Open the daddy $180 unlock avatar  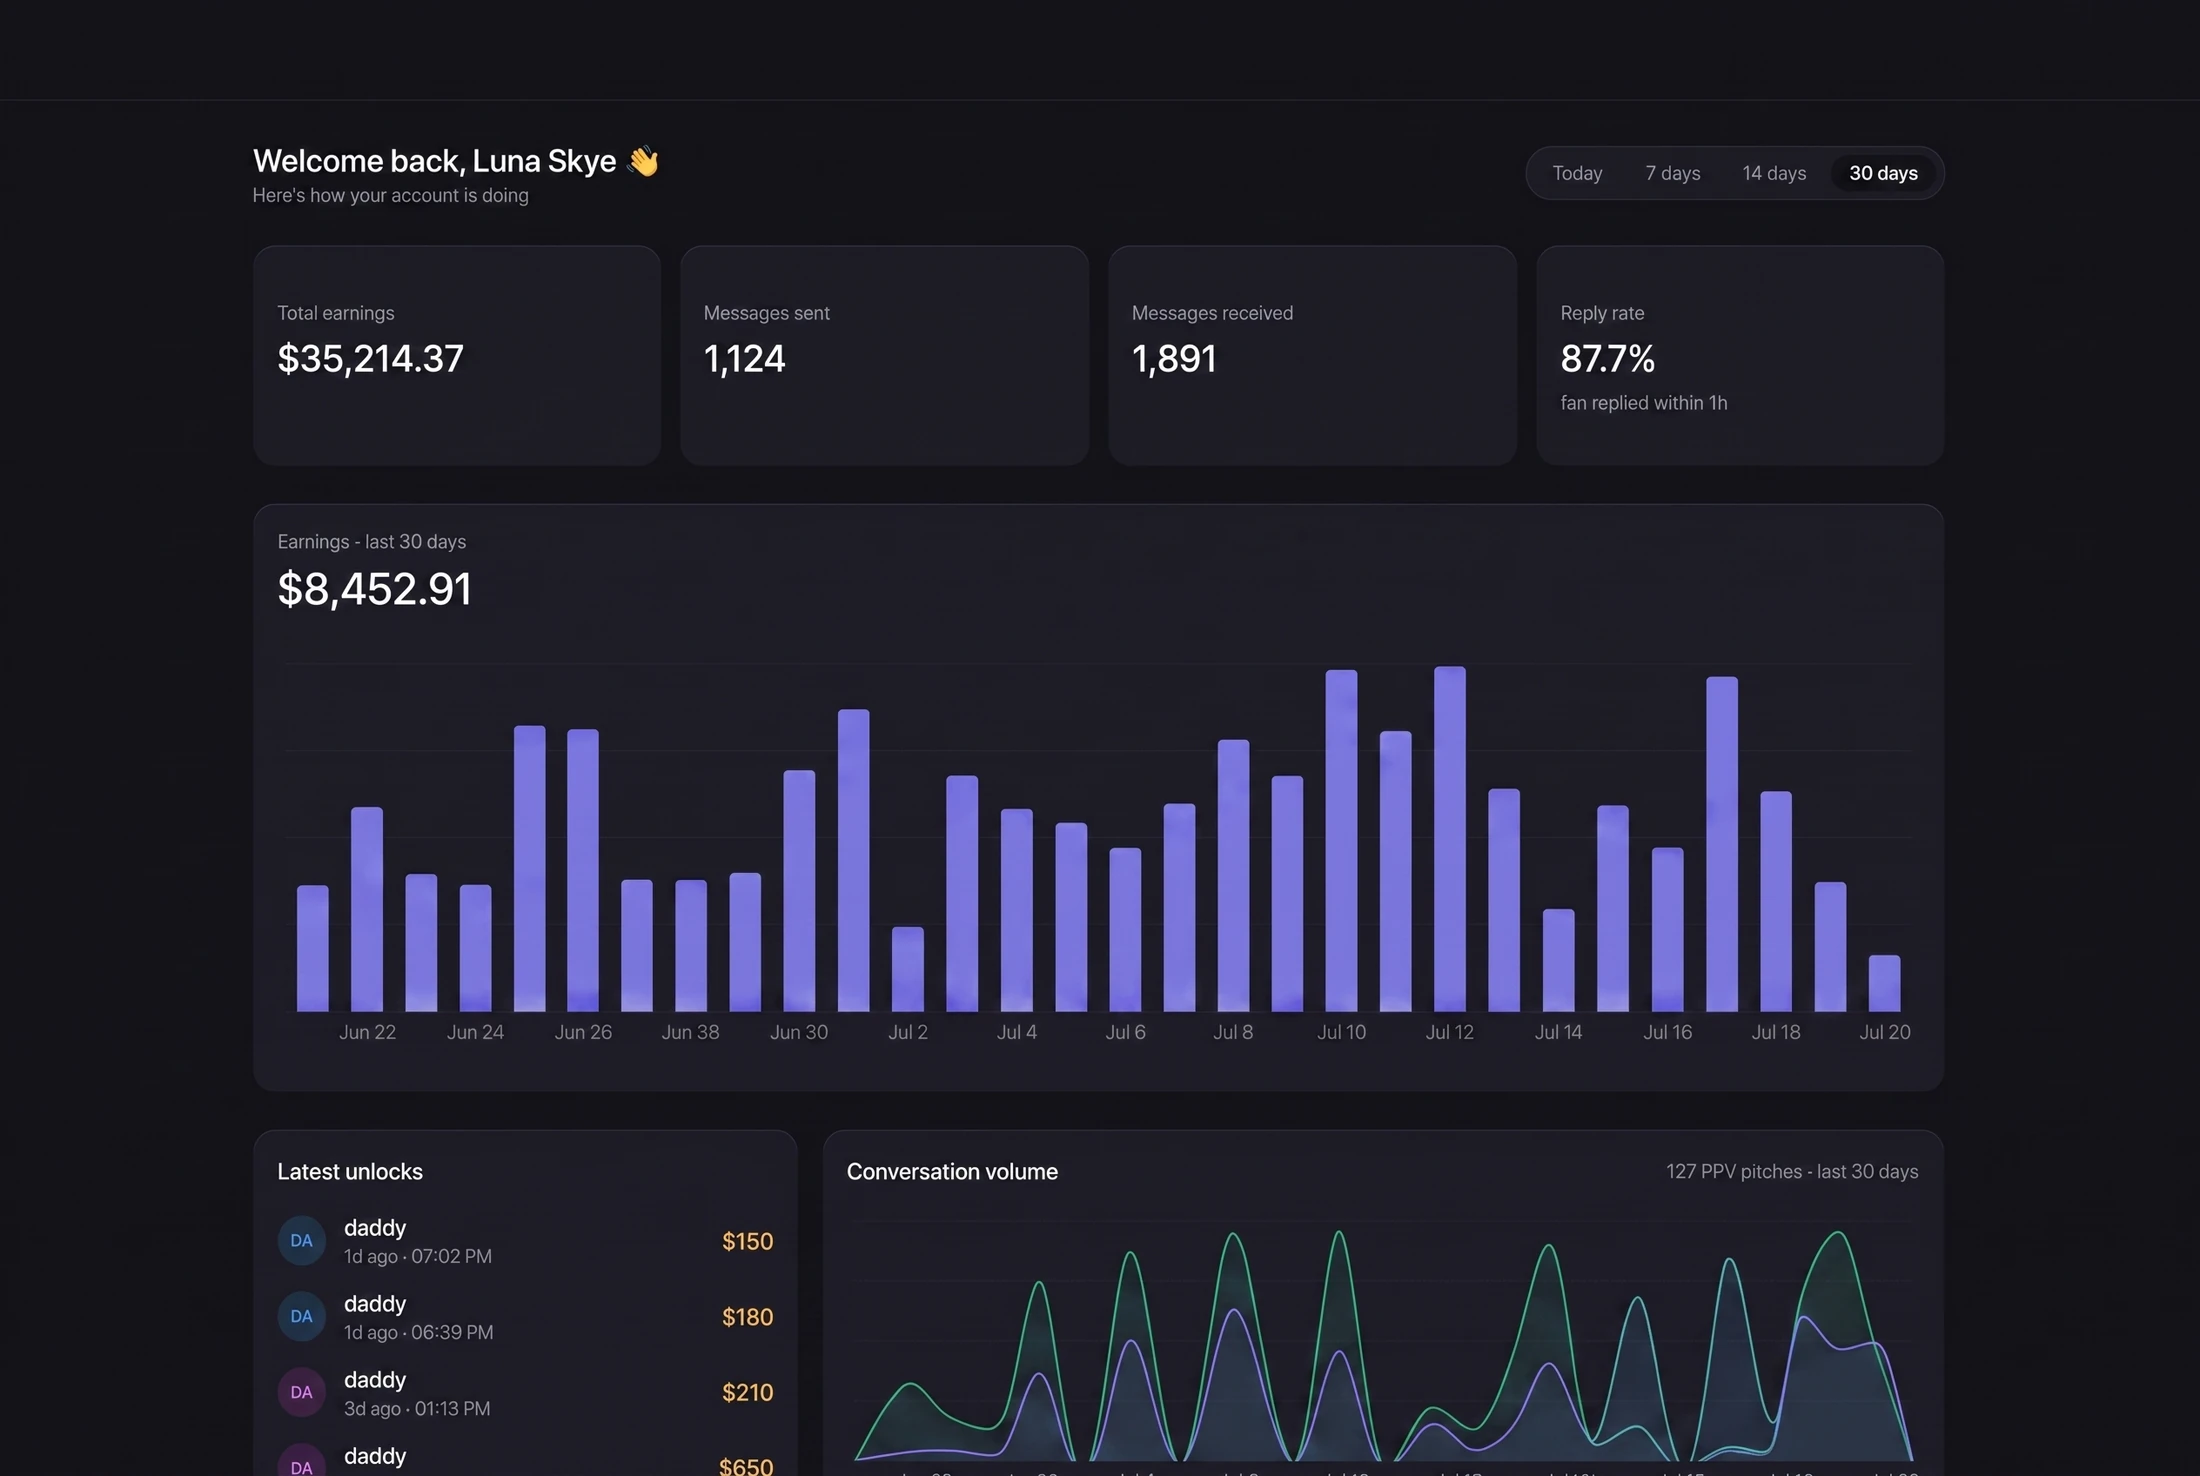point(301,1316)
